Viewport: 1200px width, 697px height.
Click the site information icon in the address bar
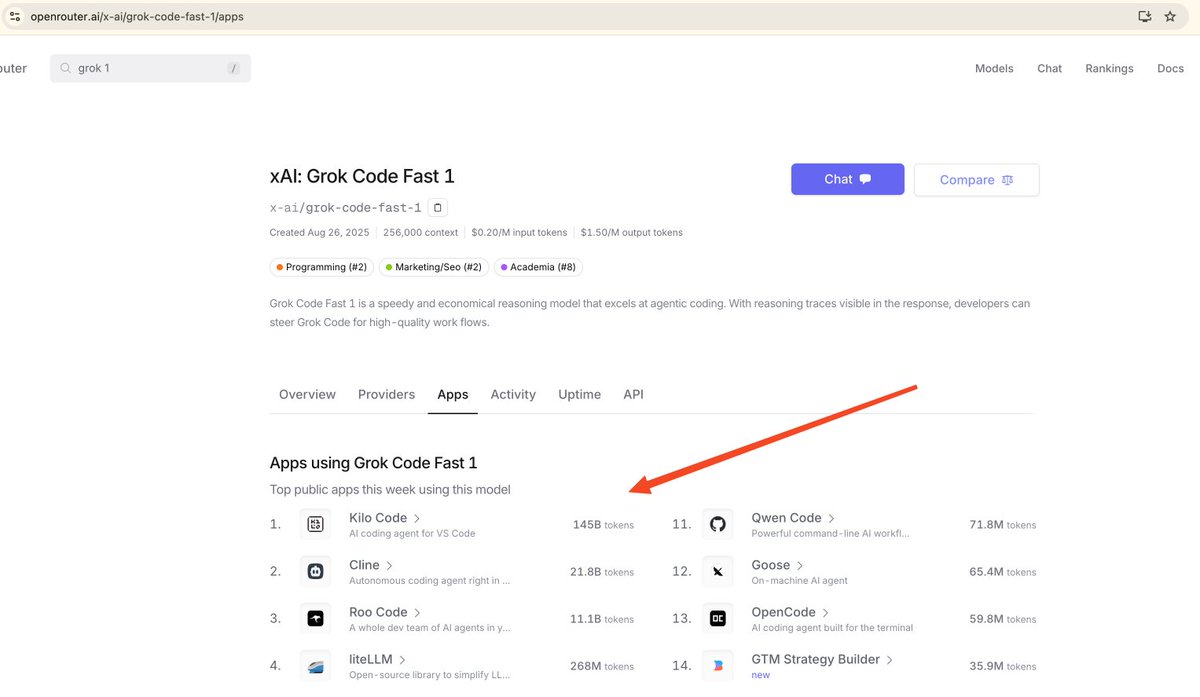tap(15, 16)
